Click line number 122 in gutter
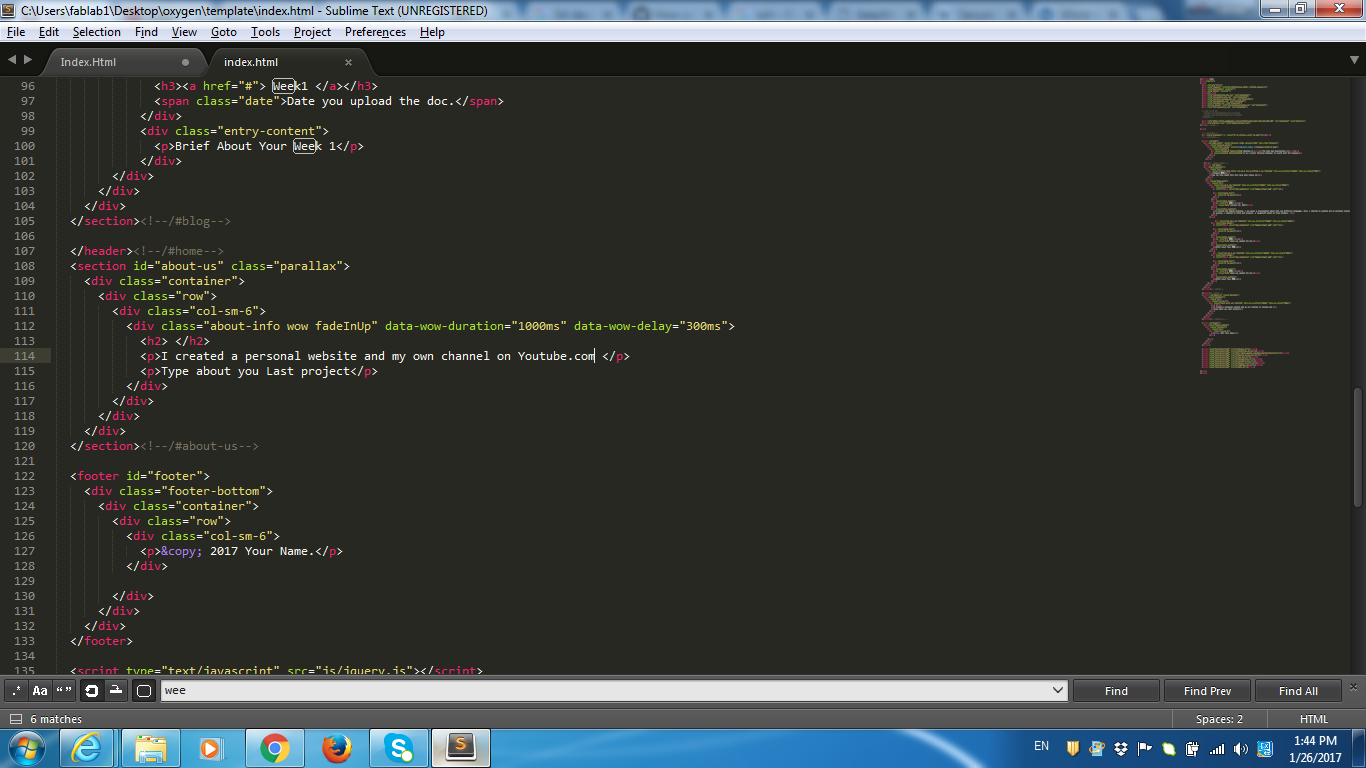The image size is (1366, 768). click(25, 476)
